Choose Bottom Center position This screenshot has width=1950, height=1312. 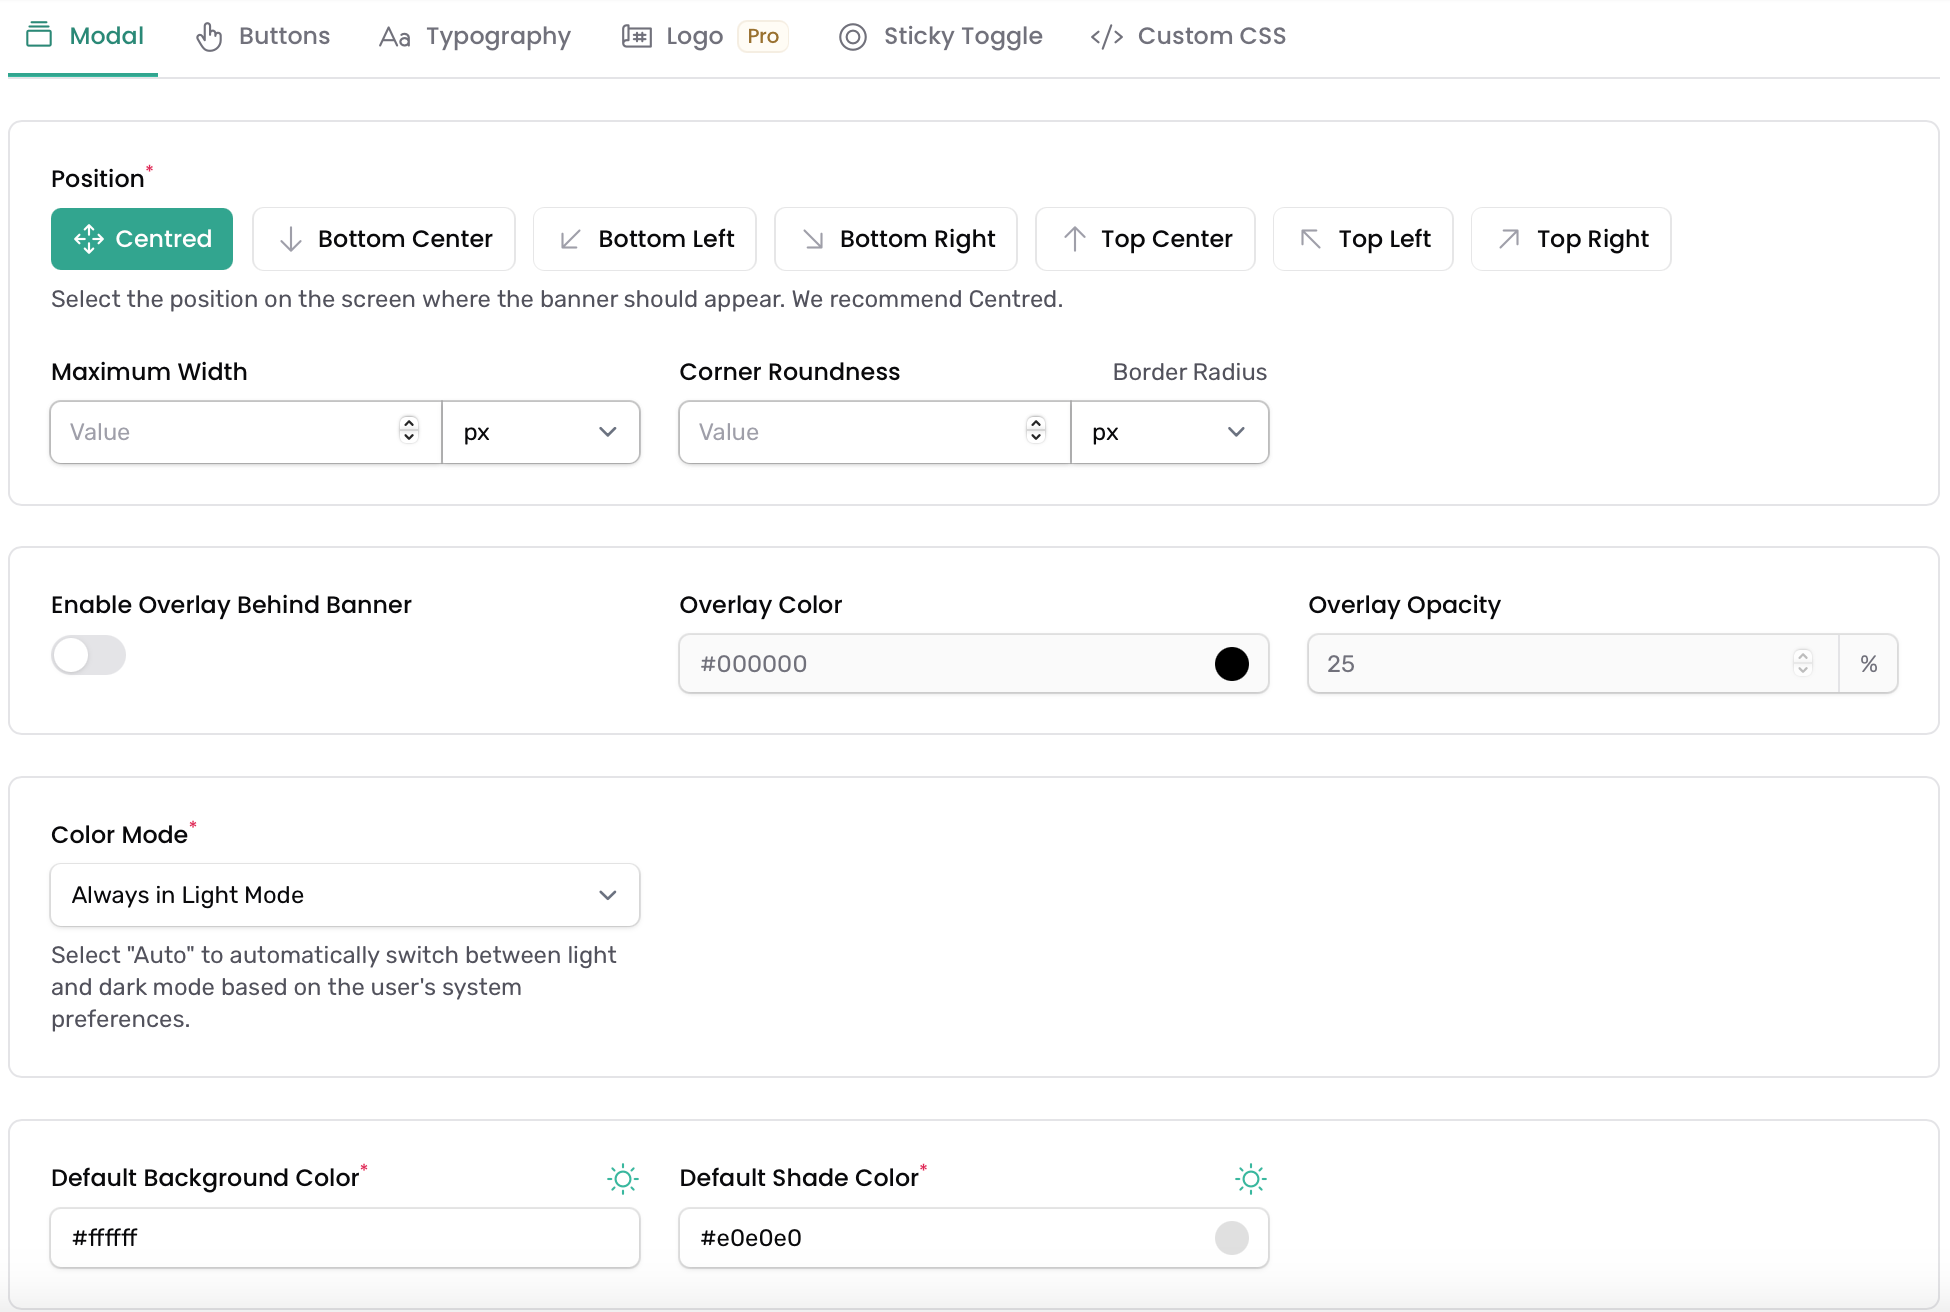tap(384, 239)
